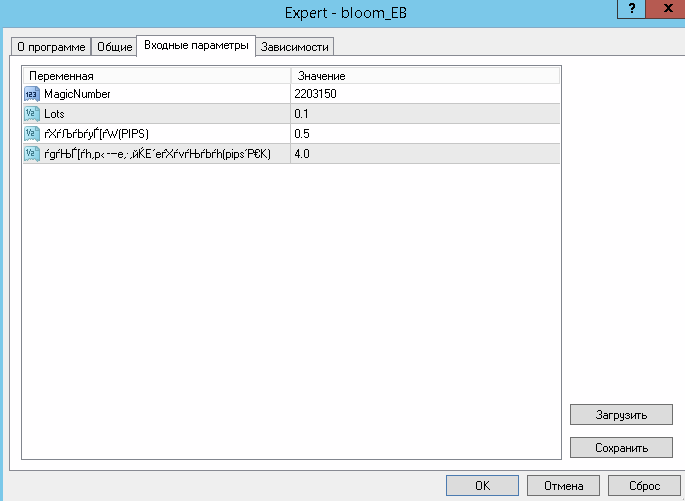This screenshot has height=501, width=685.
Task: Click the icon beside the (PIPS) parameter row
Action: (32, 134)
